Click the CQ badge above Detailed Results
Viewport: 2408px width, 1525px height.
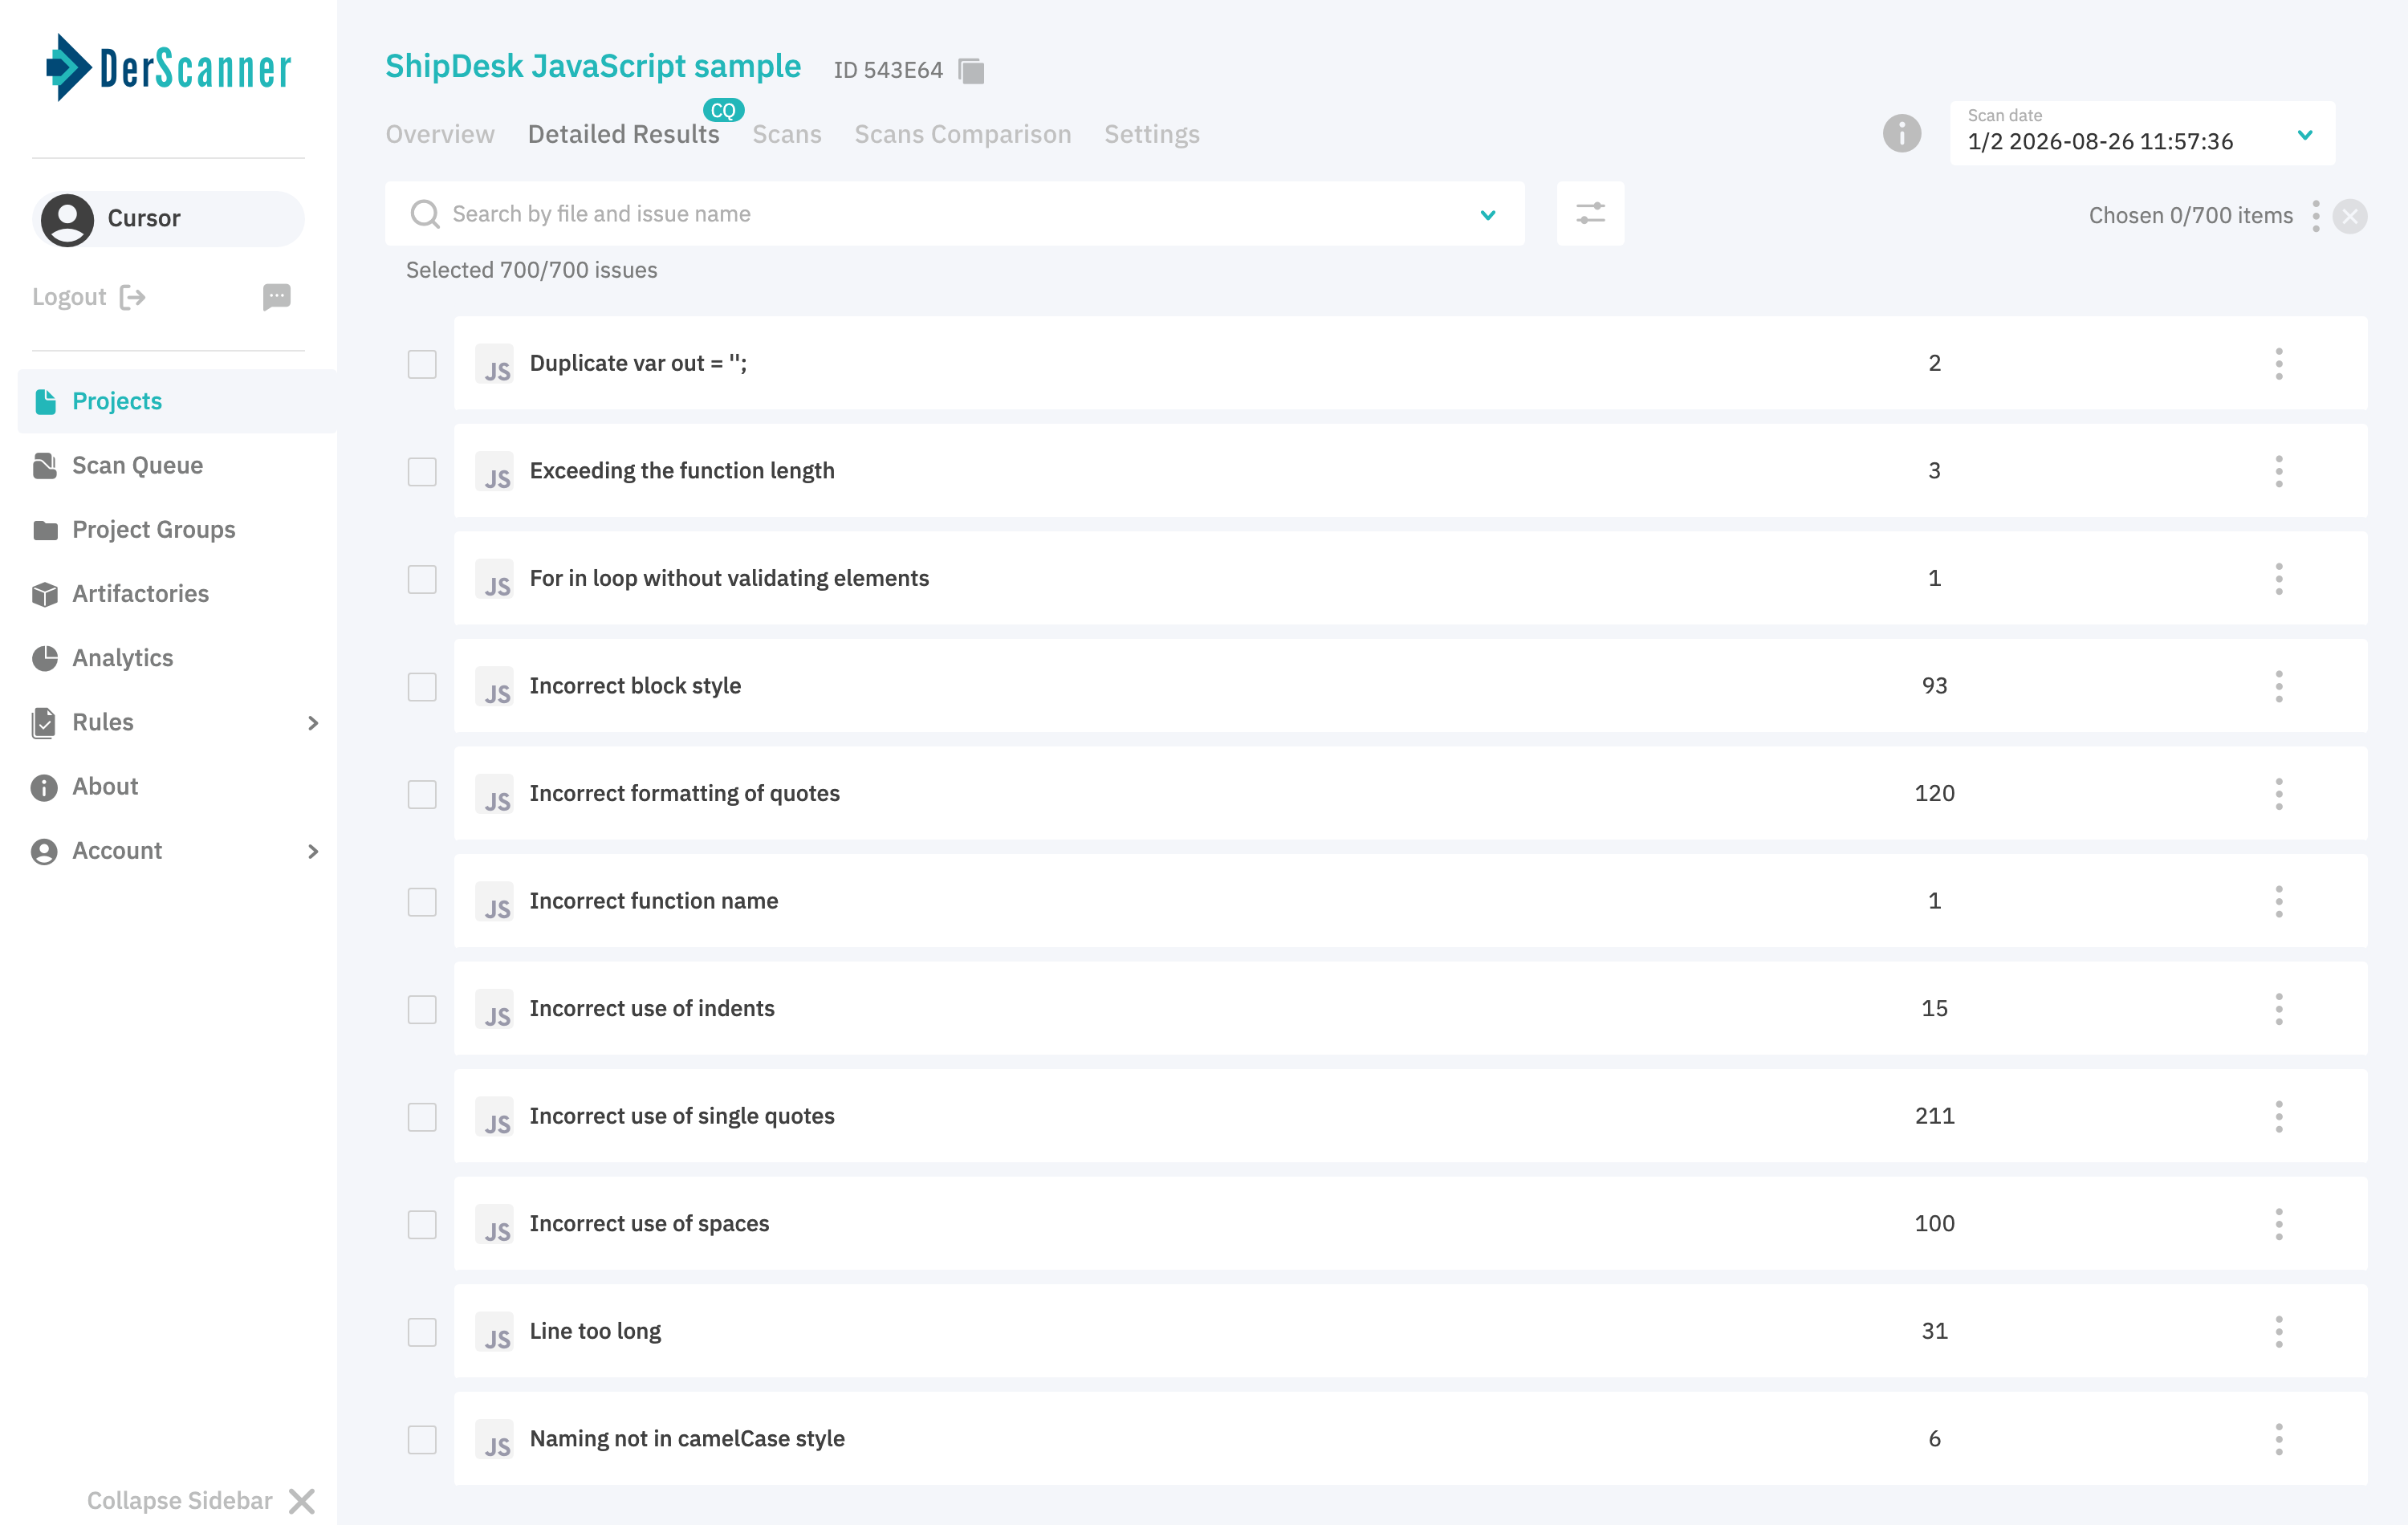[723, 110]
